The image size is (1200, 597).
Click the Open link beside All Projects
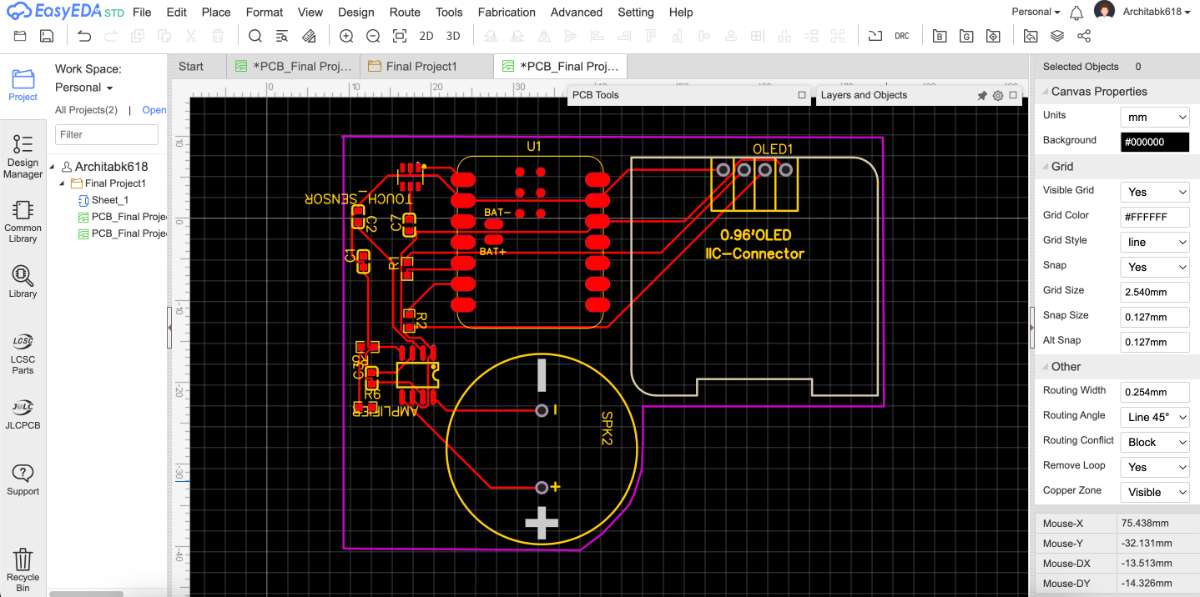(x=154, y=110)
